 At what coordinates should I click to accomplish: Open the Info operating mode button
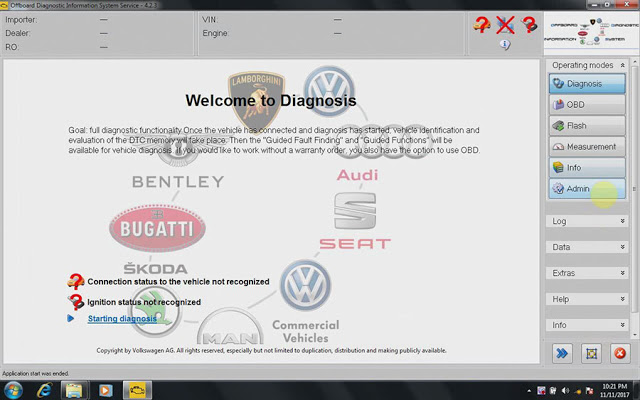pos(587,167)
